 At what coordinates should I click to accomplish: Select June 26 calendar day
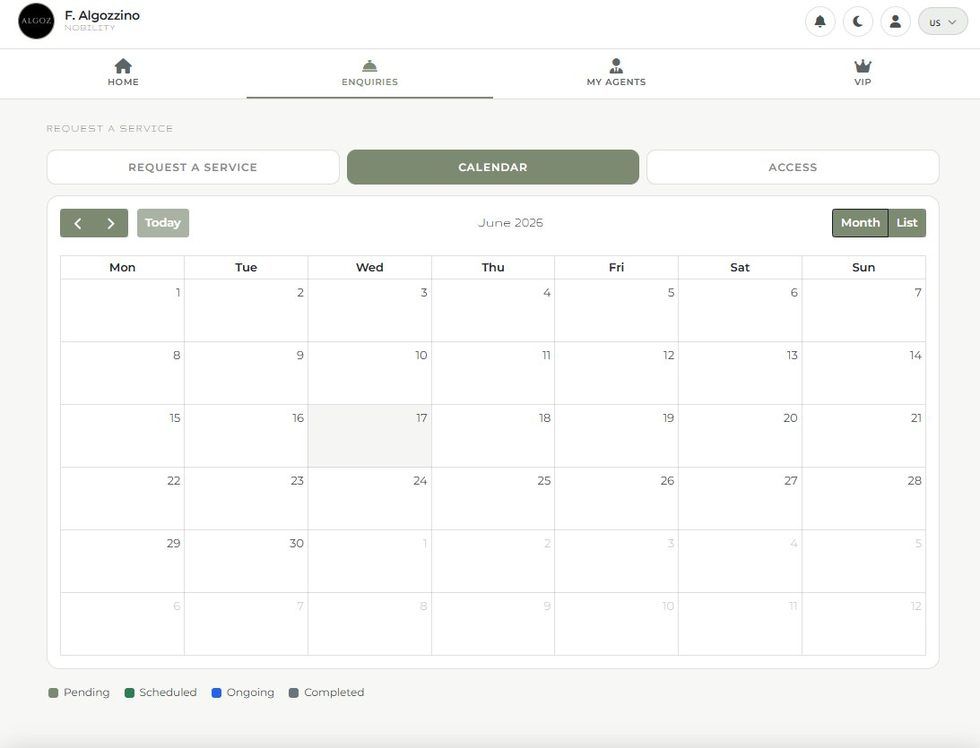(616, 499)
